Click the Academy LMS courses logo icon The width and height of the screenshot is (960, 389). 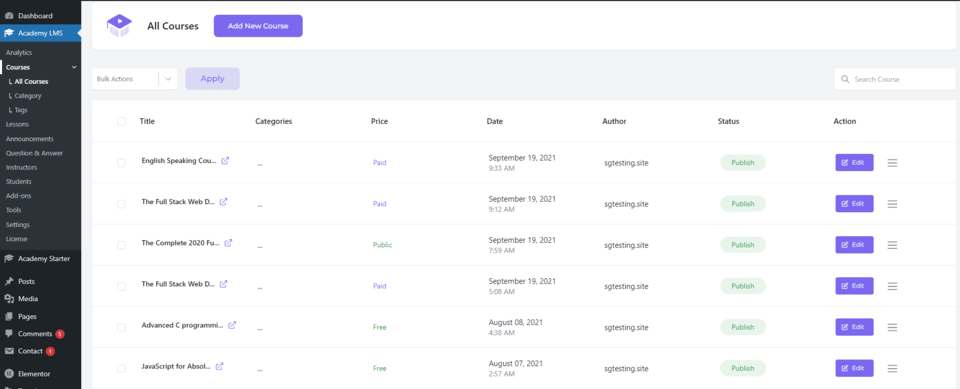tap(119, 26)
